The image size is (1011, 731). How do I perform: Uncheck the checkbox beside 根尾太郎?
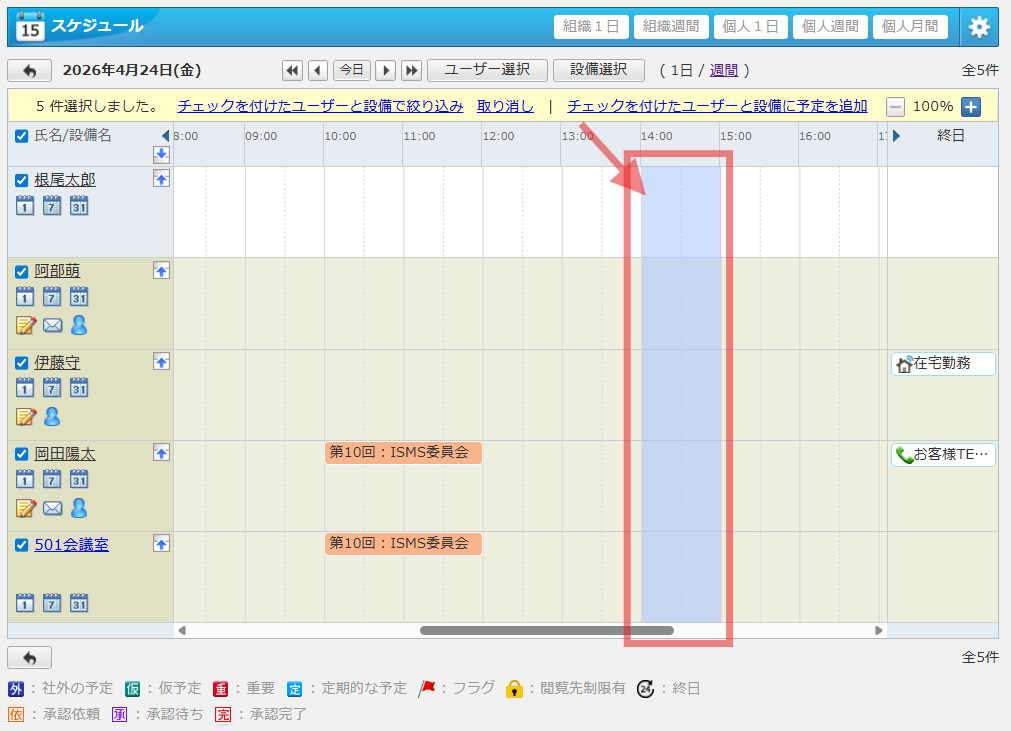tap(21, 180)
